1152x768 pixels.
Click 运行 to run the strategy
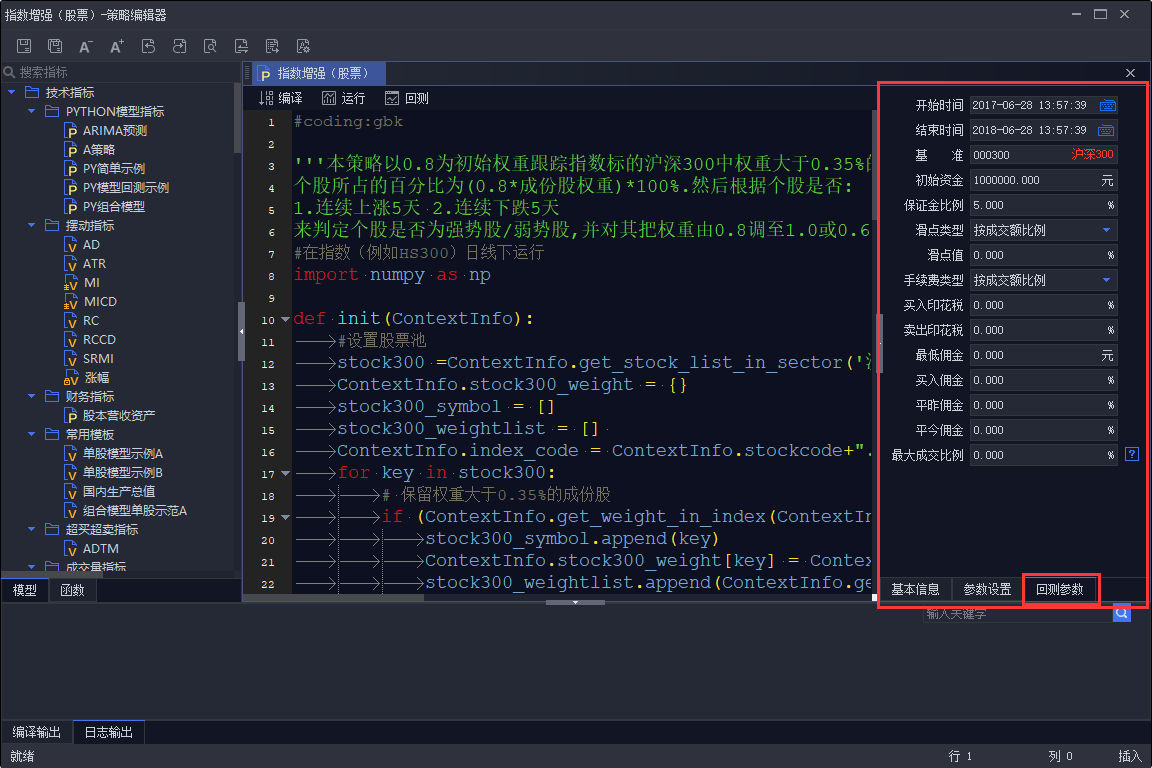click(344, 98)
